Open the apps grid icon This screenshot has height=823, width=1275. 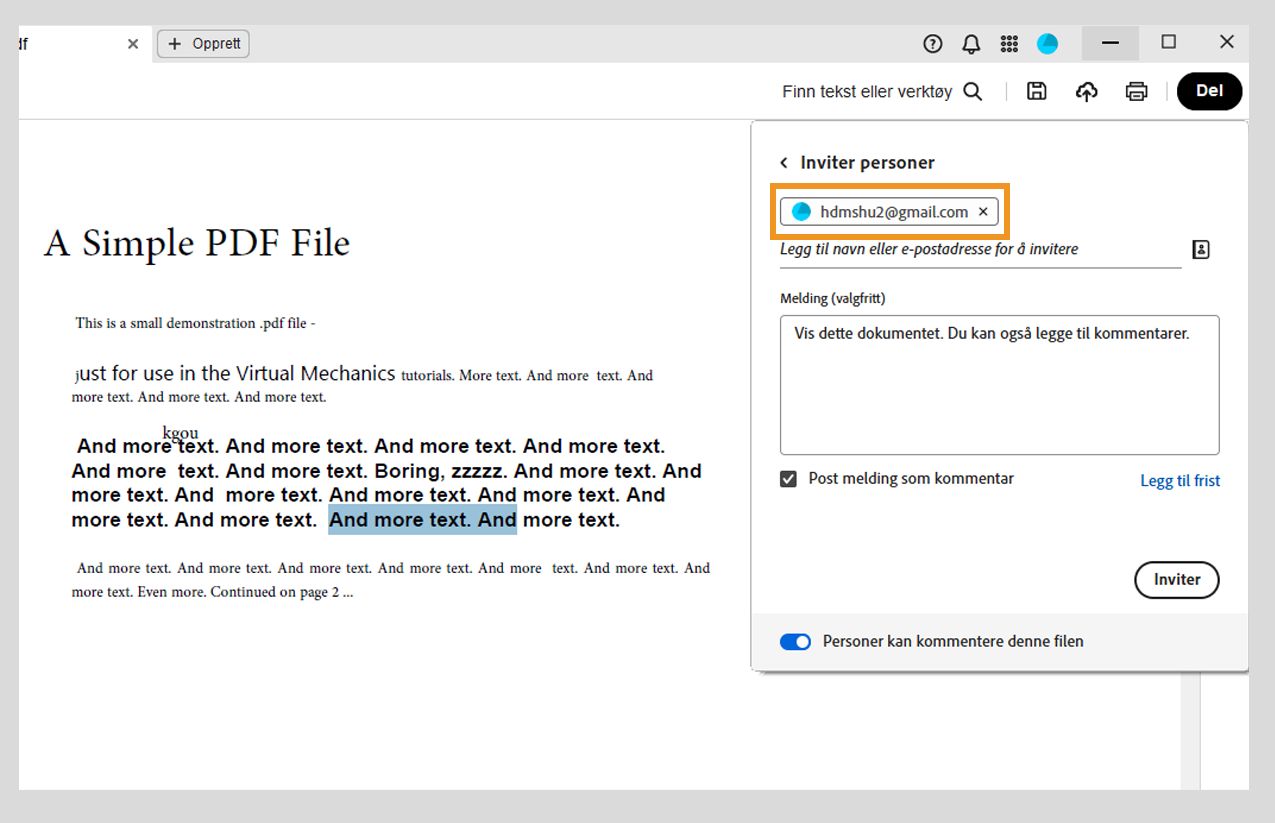click(1009, 43)
